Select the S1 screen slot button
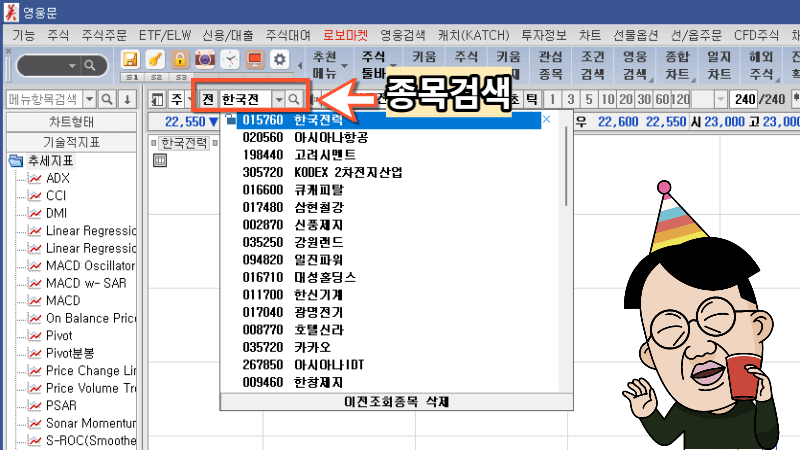Viewport: 800px width, 450px height. click(x=132, y=78)
